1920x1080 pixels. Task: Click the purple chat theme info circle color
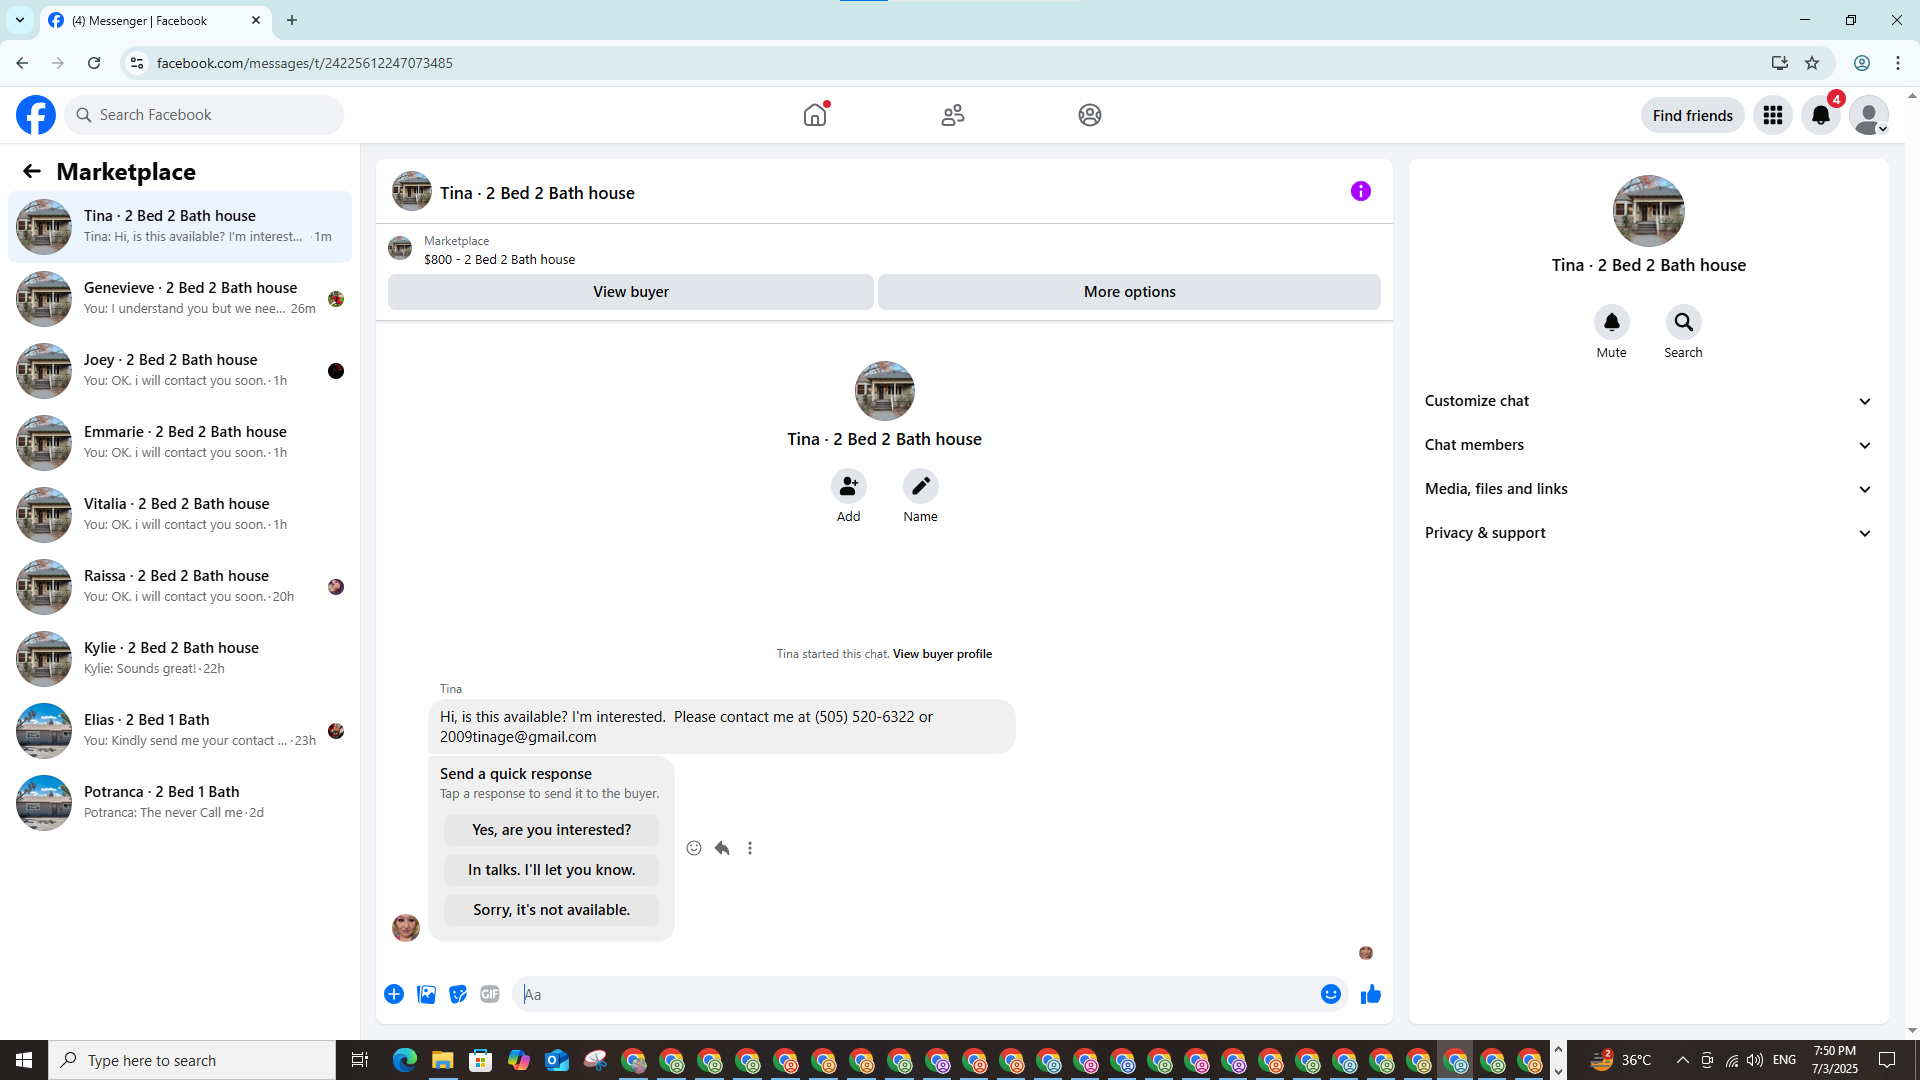pyautogui.click(x=1360, y=191)
